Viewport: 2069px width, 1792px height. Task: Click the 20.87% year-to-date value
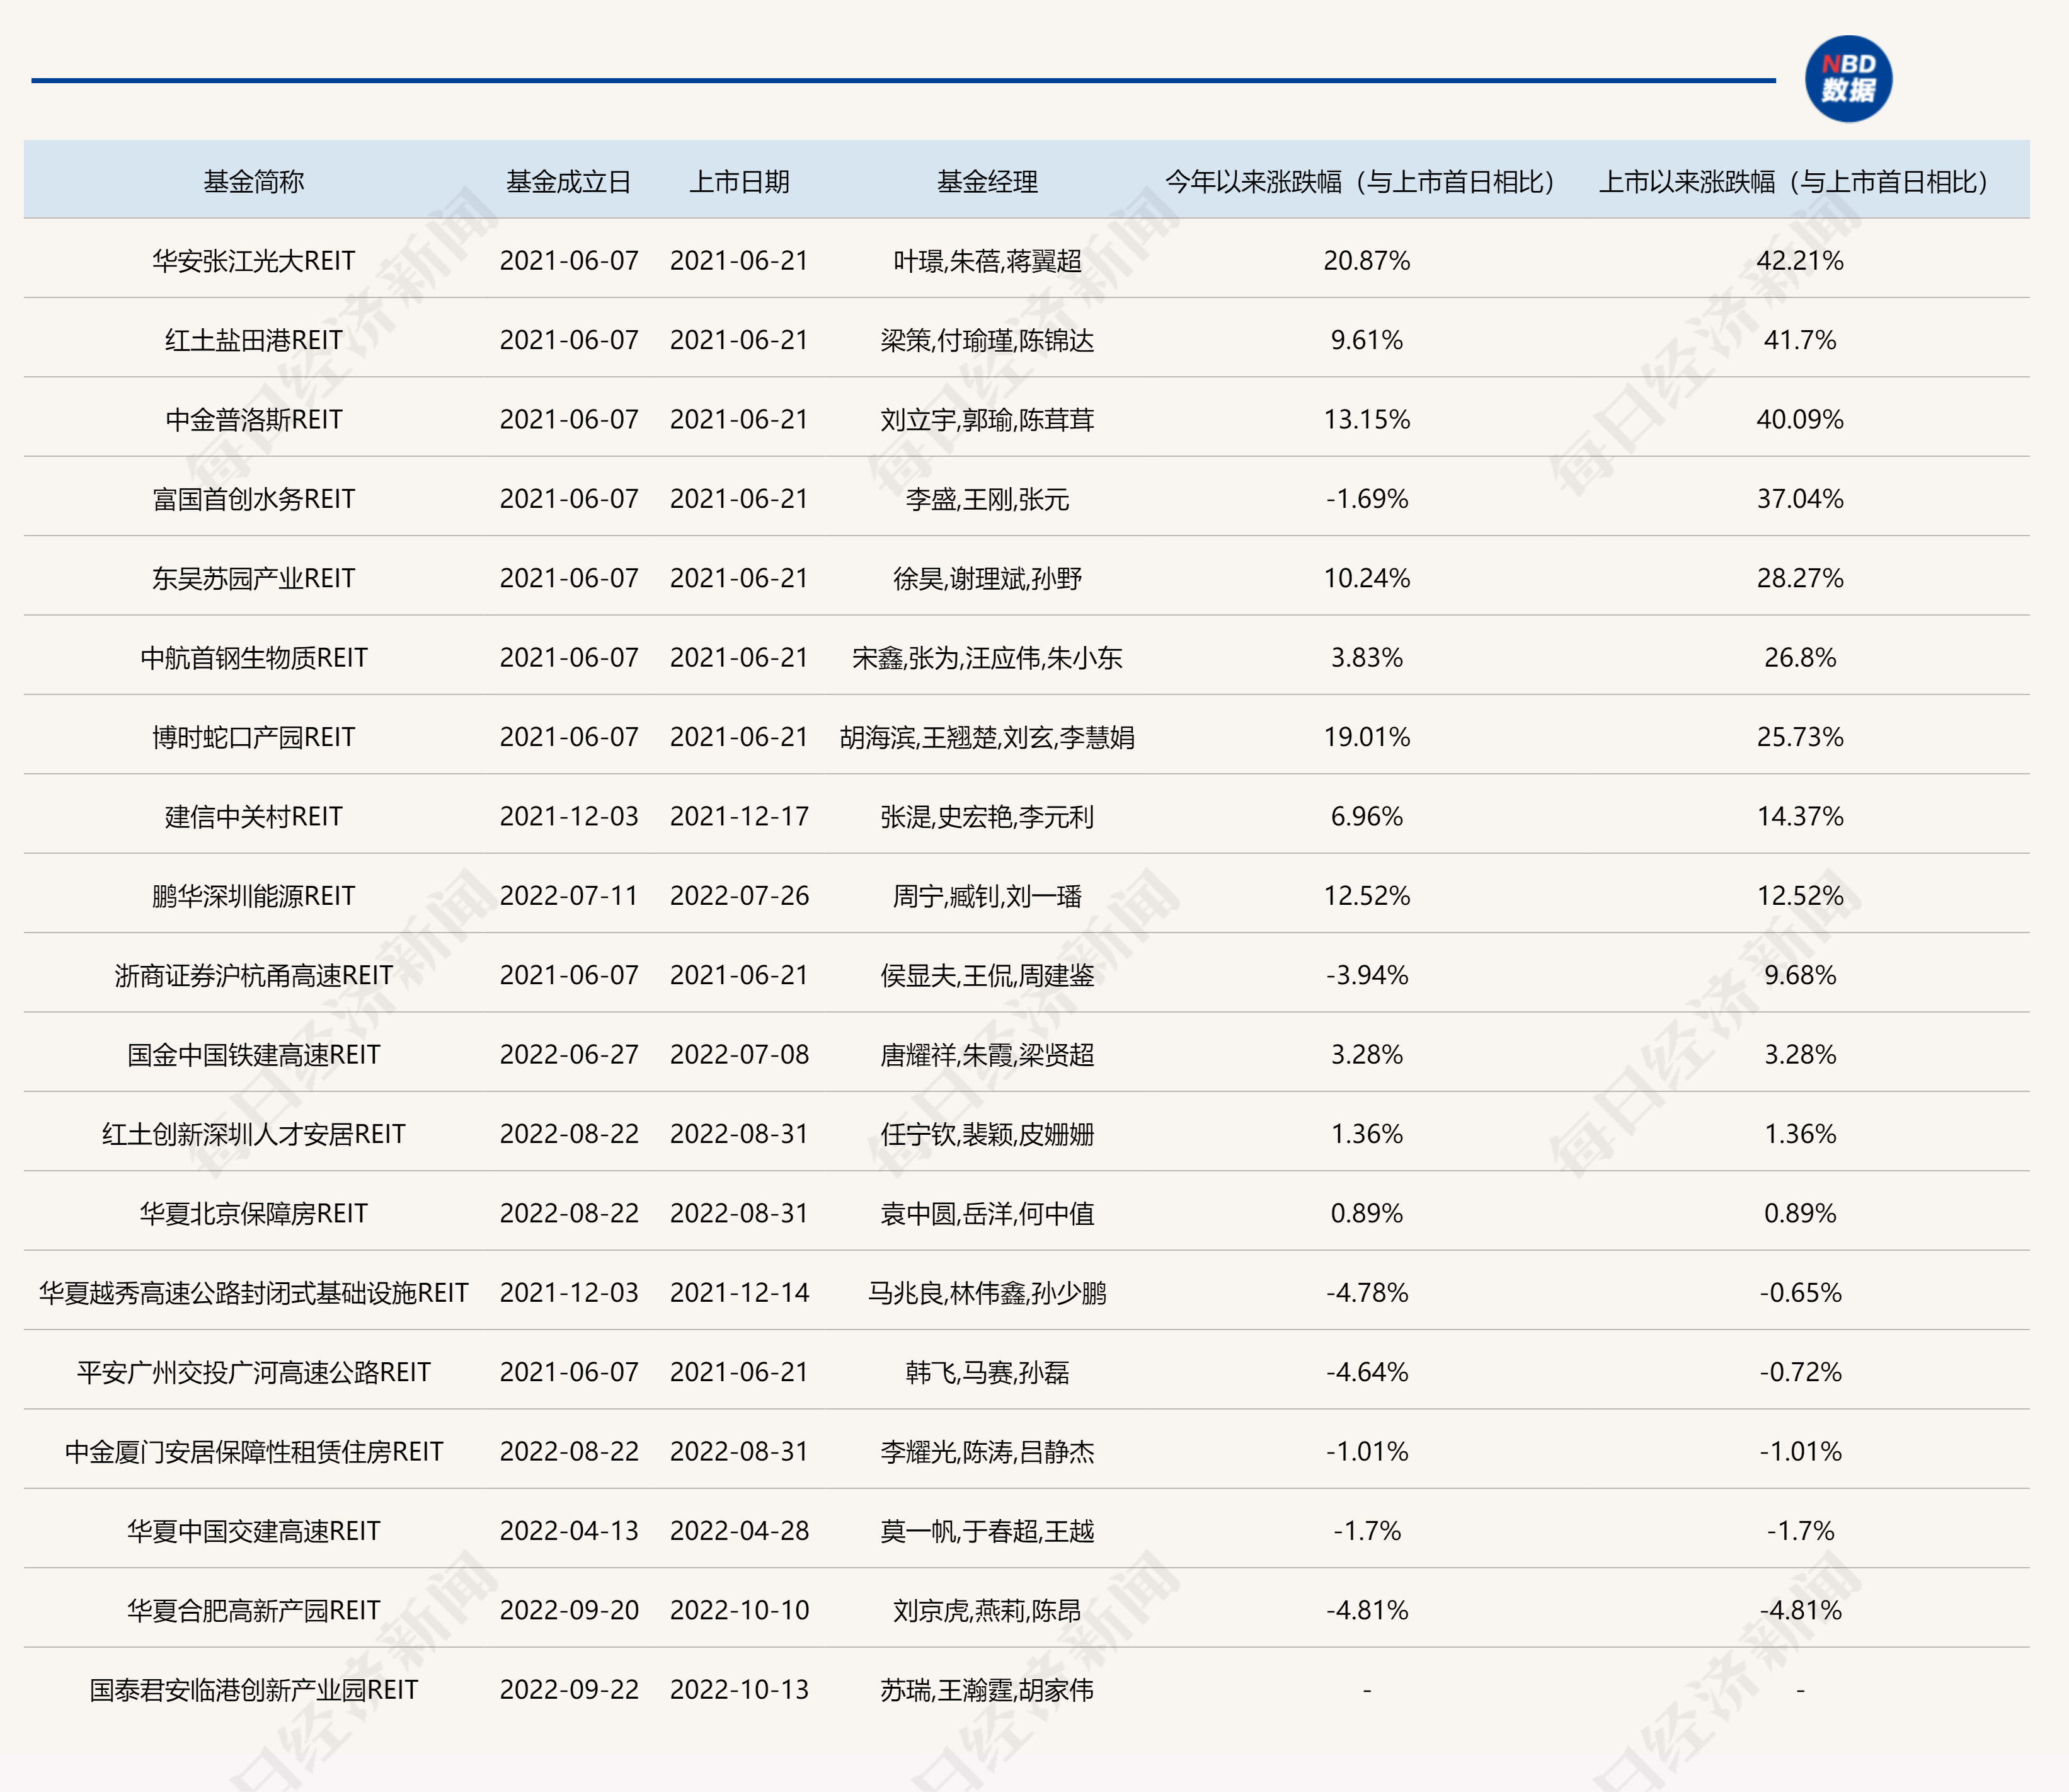(x=1366, y=261)
